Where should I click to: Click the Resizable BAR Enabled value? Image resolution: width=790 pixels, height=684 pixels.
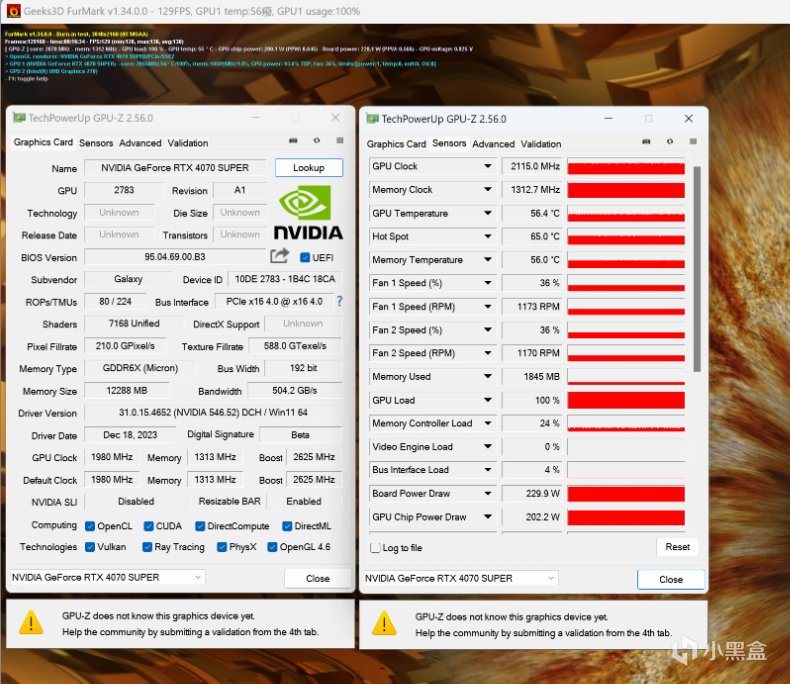[304, 501]
